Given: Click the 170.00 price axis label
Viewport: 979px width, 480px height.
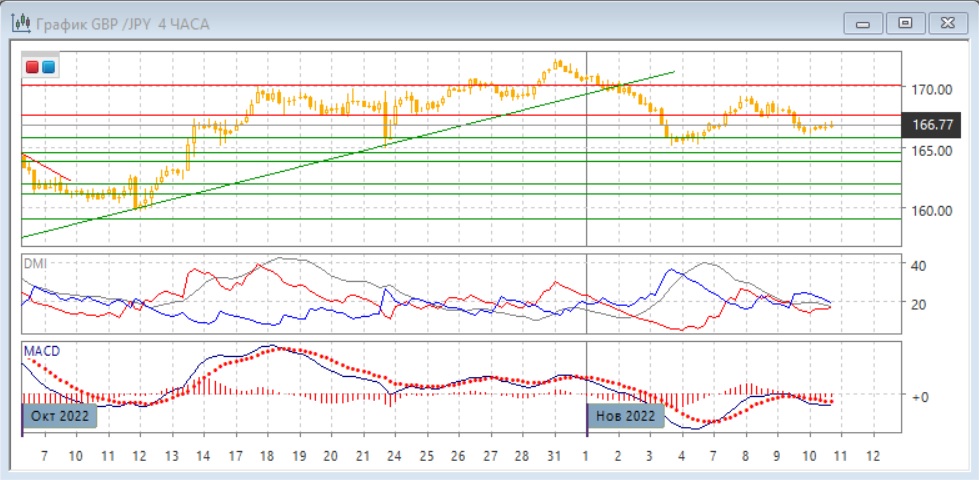Looking at the screenshot, I should pyautogui.click(x=929, y=89).
